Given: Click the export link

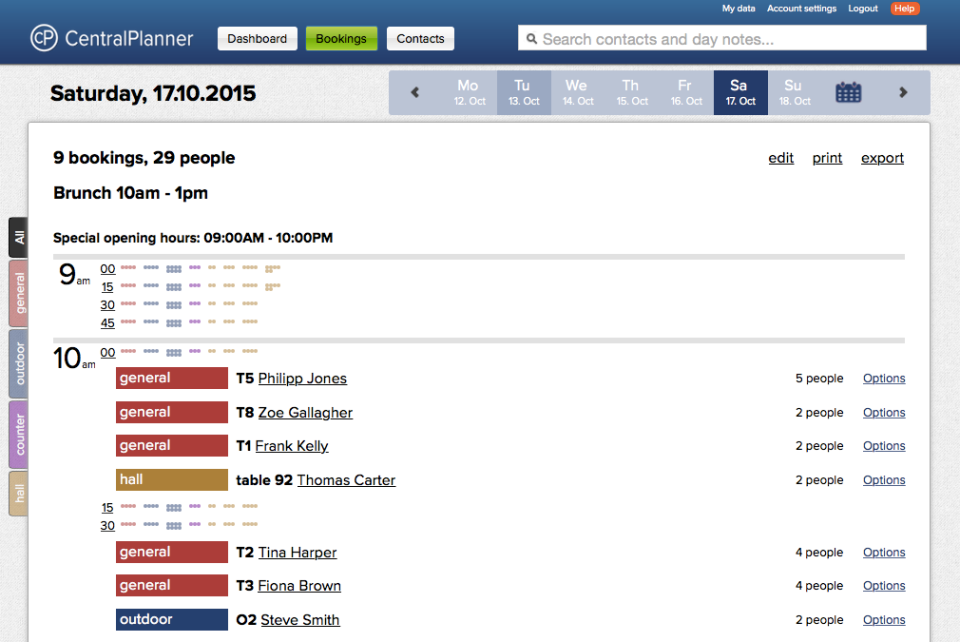Looking at the screenshot, I should [x=882, y=158].
